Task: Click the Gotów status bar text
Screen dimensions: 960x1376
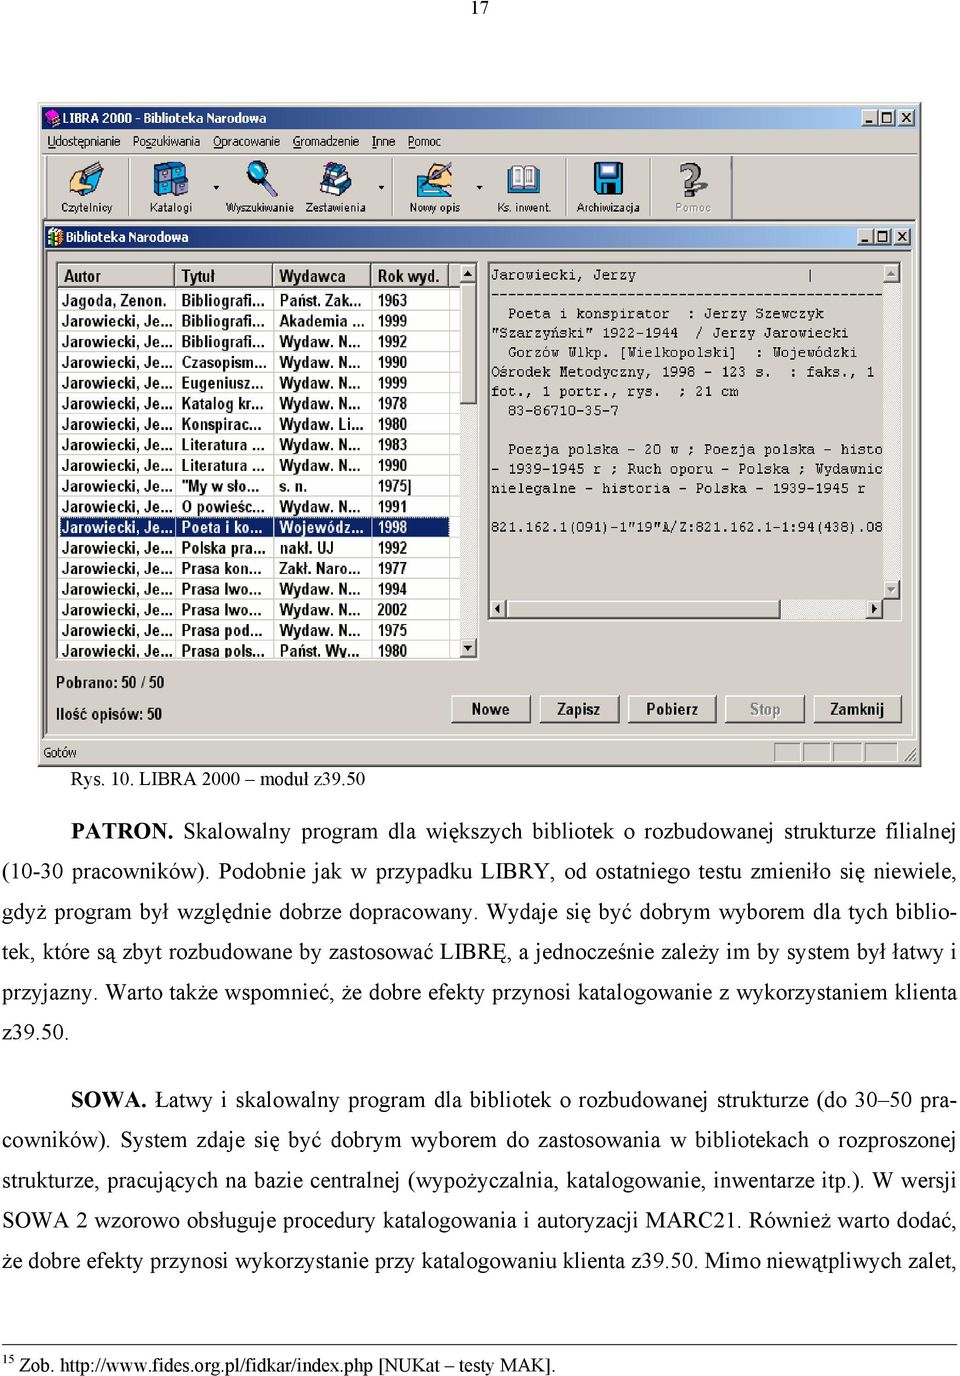Action: (x=60, y=752)
